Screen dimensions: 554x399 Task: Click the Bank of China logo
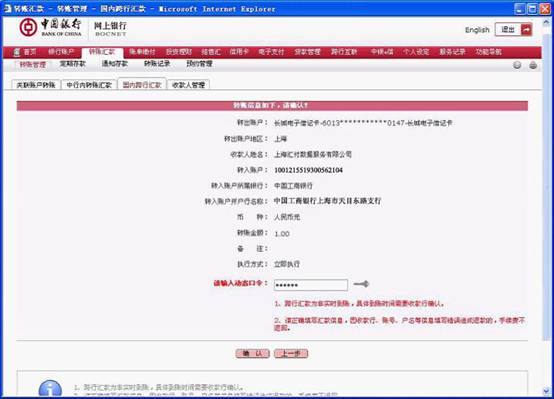tap(50, 28)
